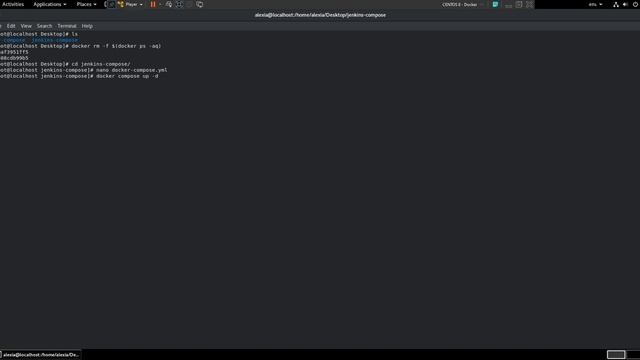Open the keyboard language indicator dropdown
This screenshot has height=360, width=640.
595,4
